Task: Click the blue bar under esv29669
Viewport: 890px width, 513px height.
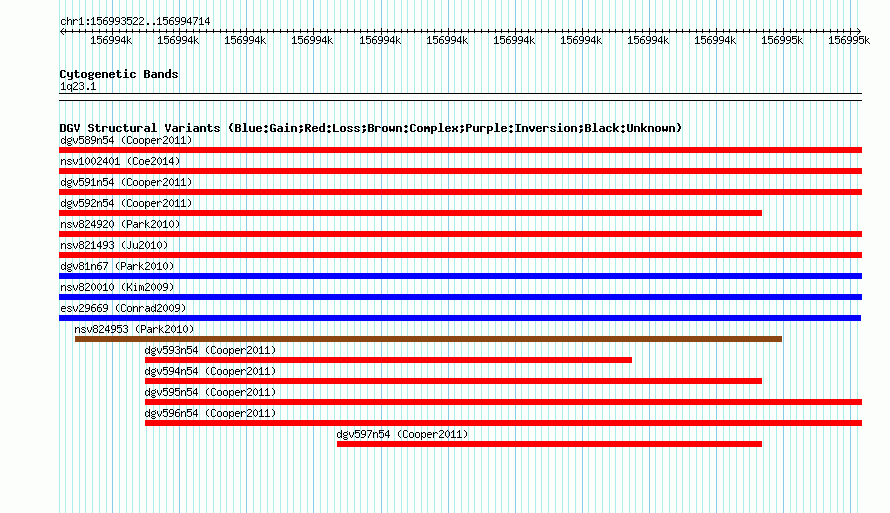Action: pyautogui.click(x=460, y=318)
